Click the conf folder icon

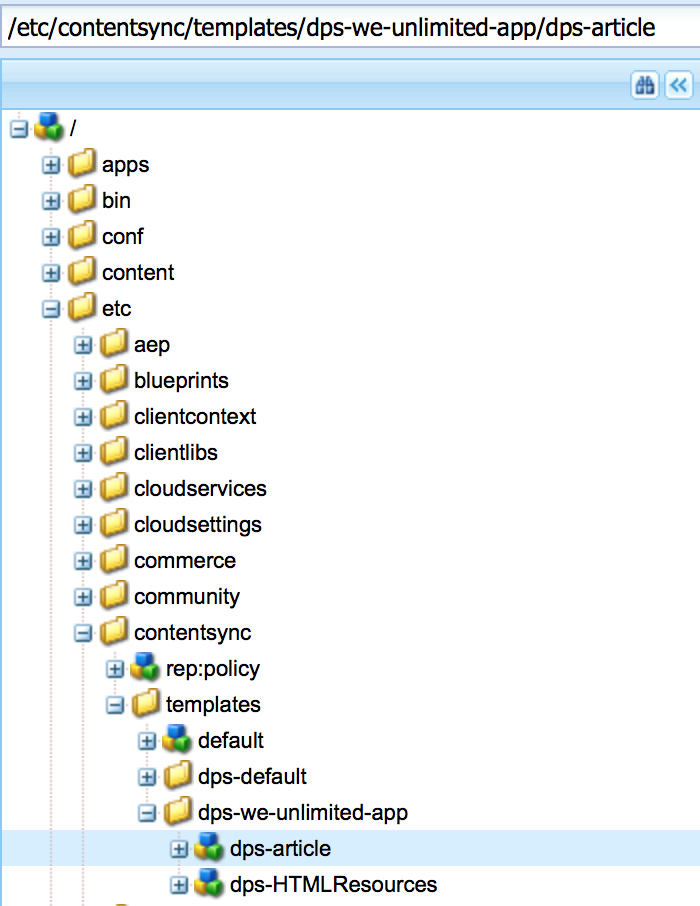tap(82, 235)
